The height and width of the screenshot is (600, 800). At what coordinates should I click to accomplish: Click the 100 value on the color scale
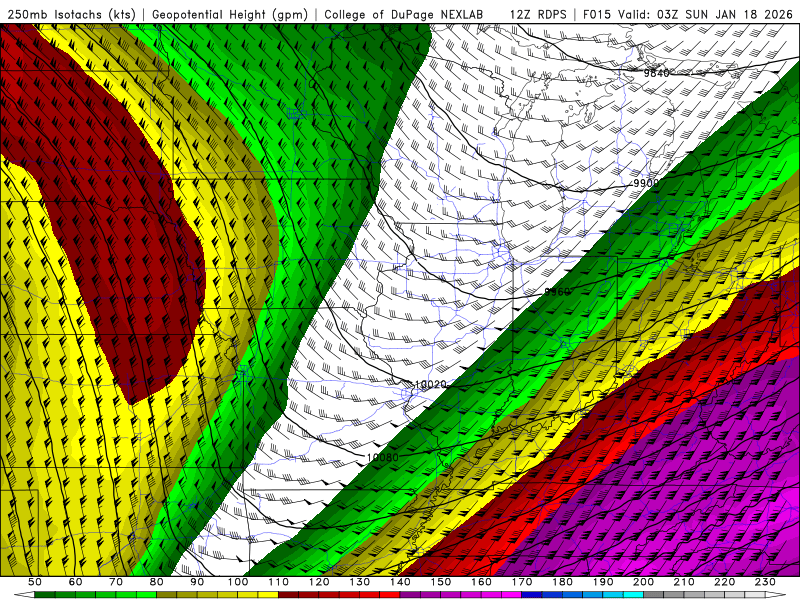pos(238,582)
